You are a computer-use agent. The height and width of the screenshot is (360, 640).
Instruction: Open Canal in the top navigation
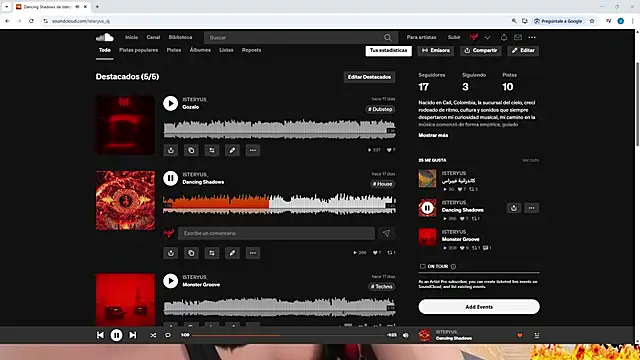coord(153,37)
